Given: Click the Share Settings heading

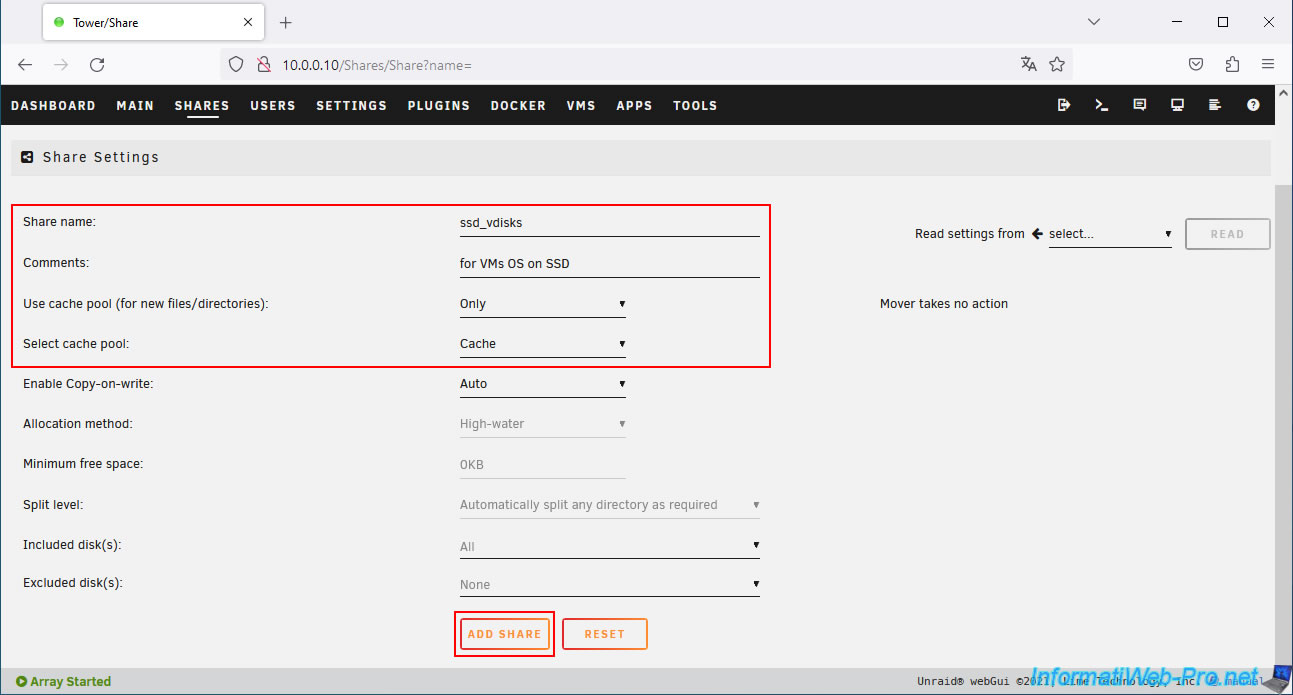Looking at the screenshot, I should click(101, 157).
